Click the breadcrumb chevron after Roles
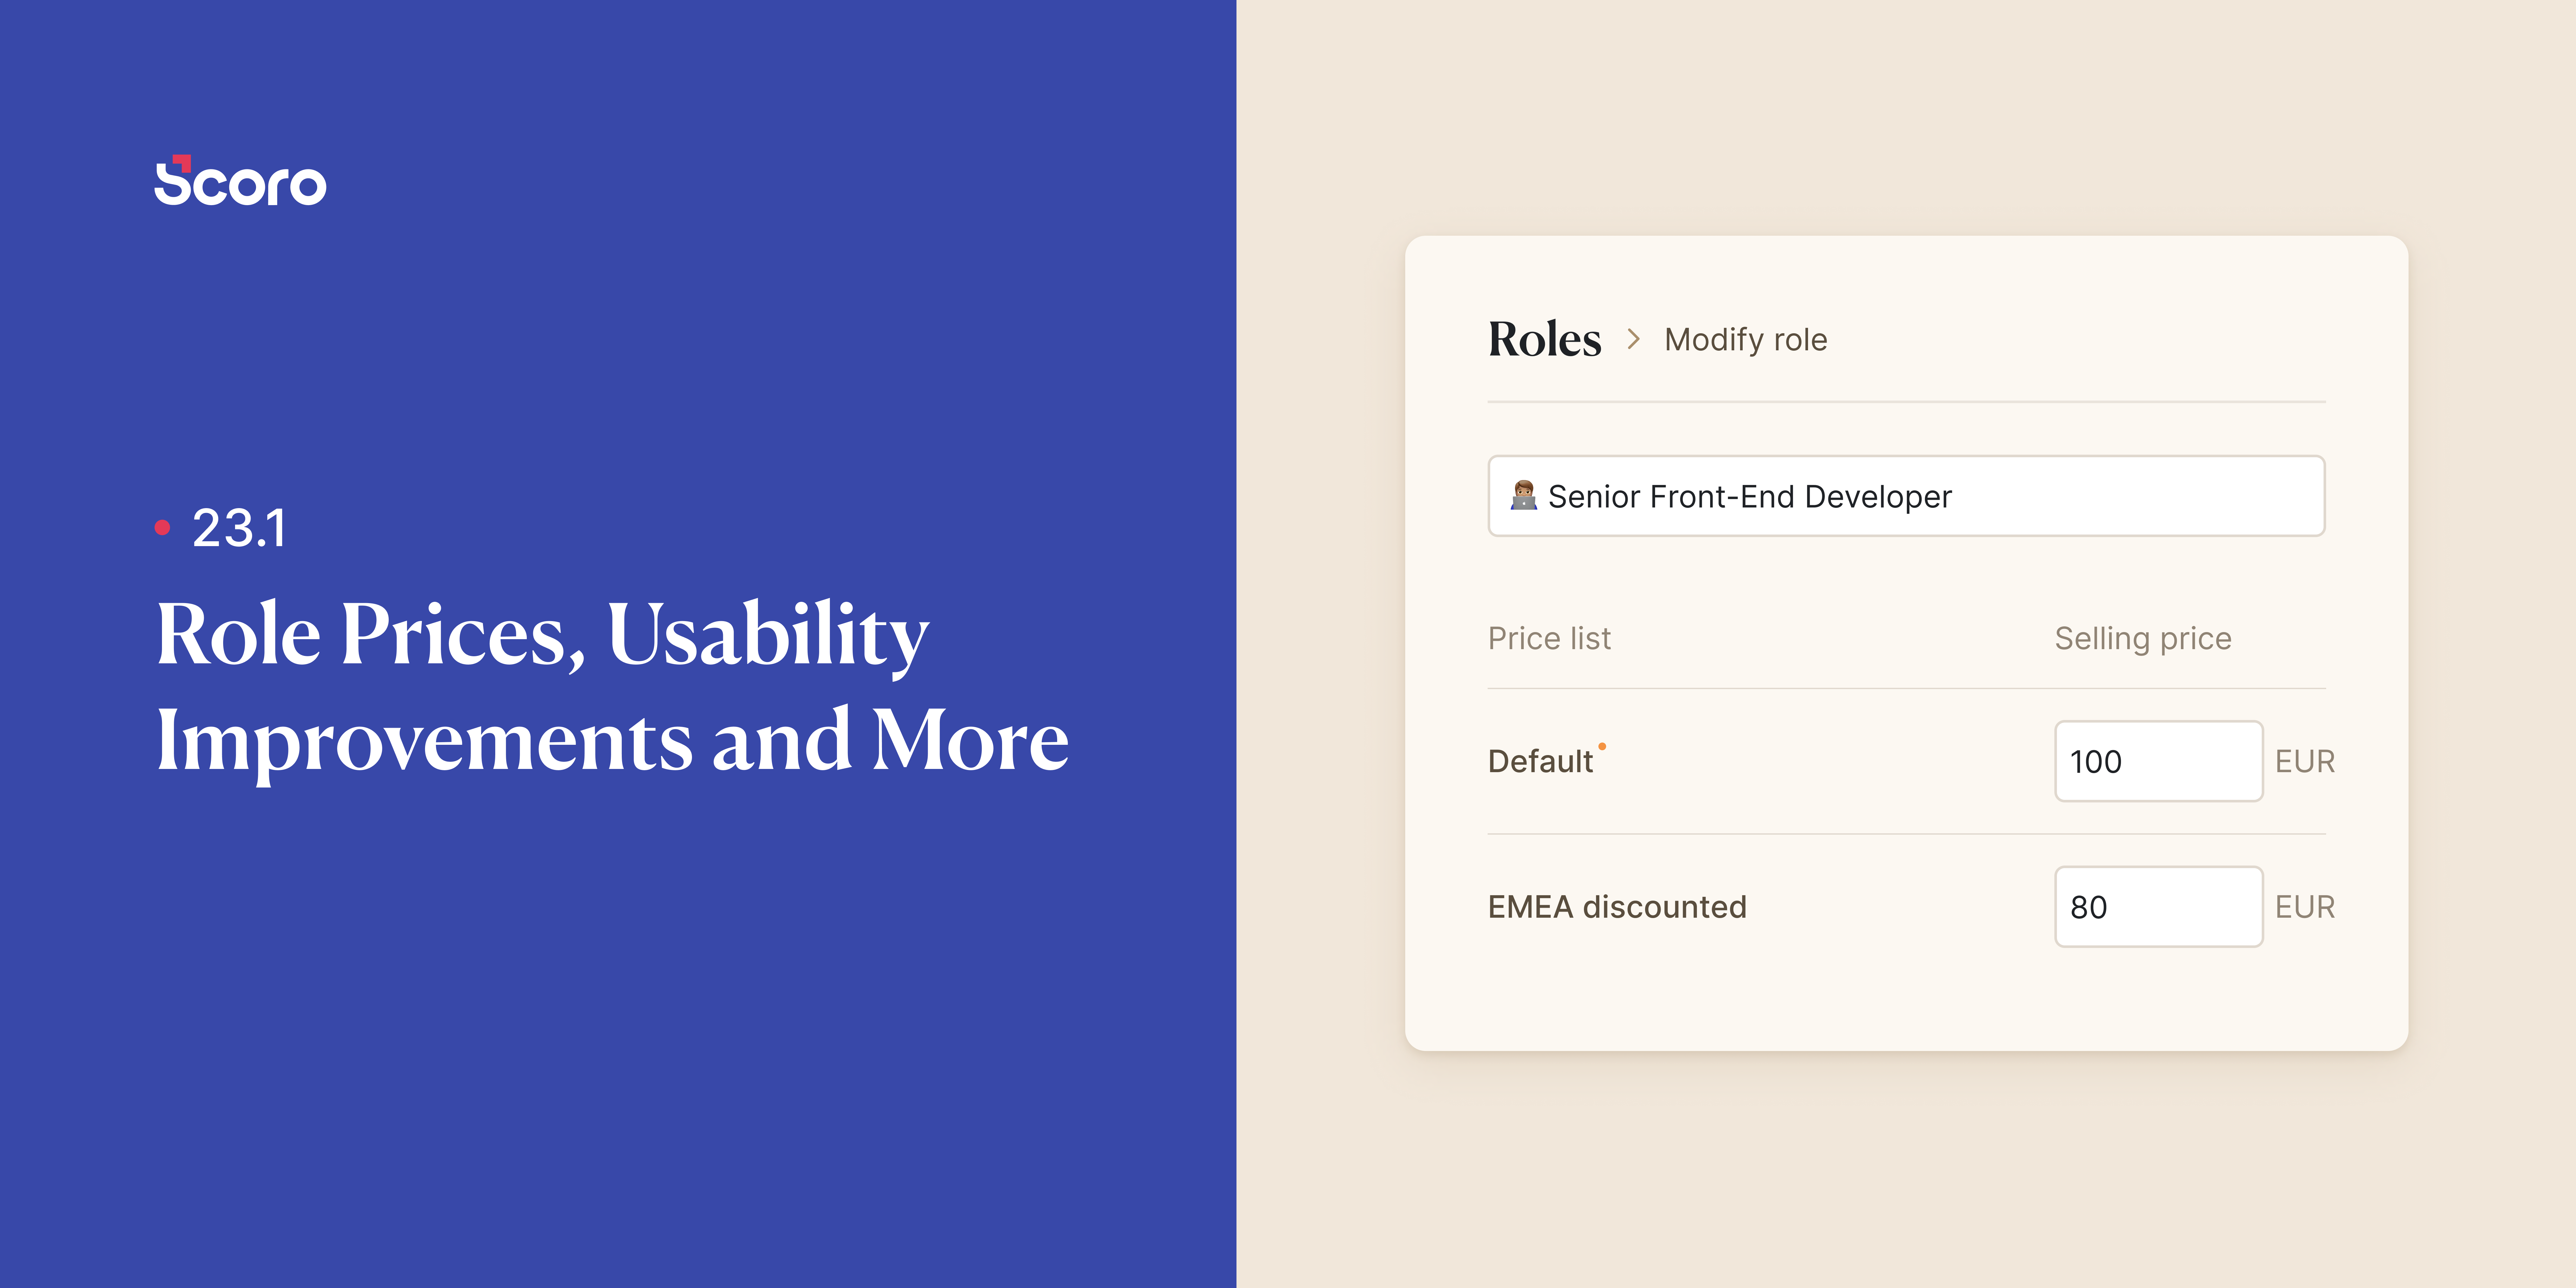2576x1288 pixels. [x=1633, y=339]
